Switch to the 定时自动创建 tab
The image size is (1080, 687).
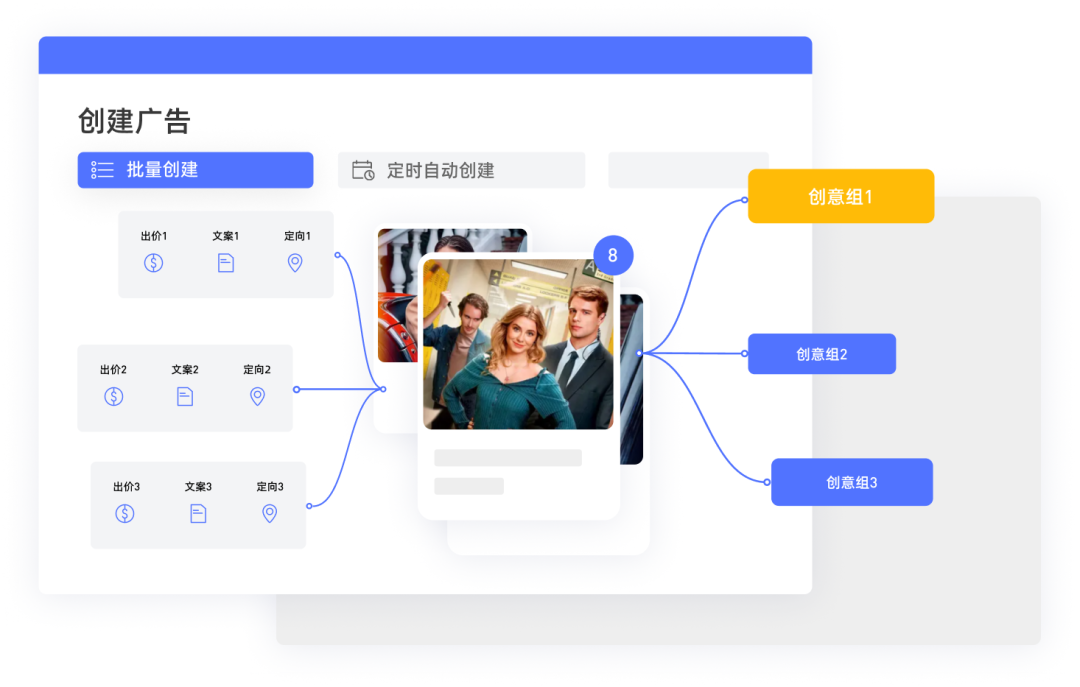(461, 170)
